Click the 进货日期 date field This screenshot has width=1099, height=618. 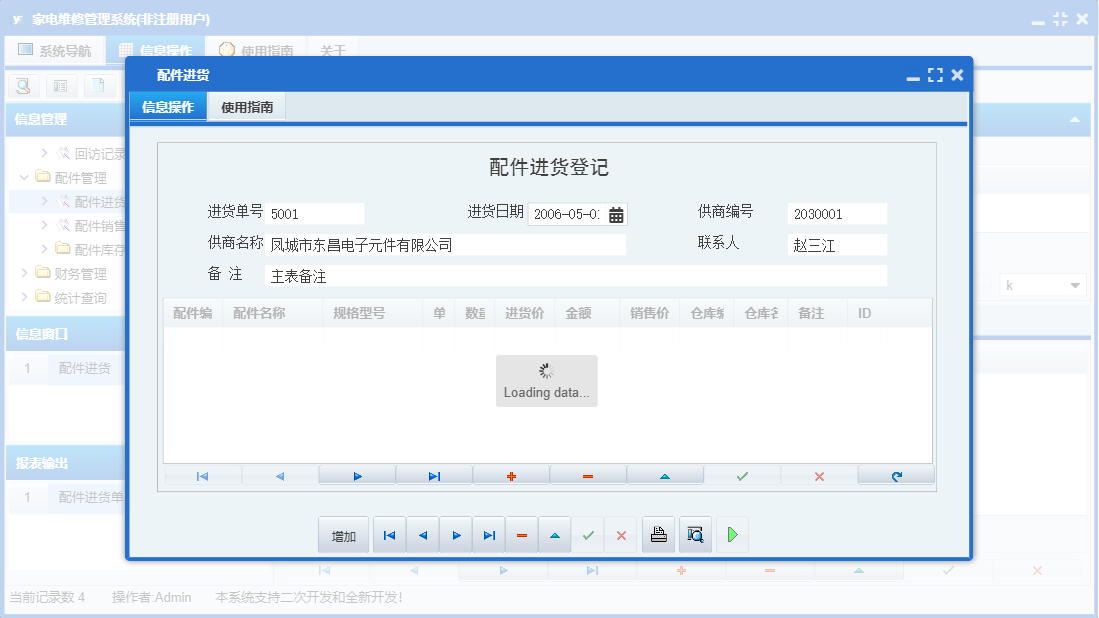[x=567, y=214]
